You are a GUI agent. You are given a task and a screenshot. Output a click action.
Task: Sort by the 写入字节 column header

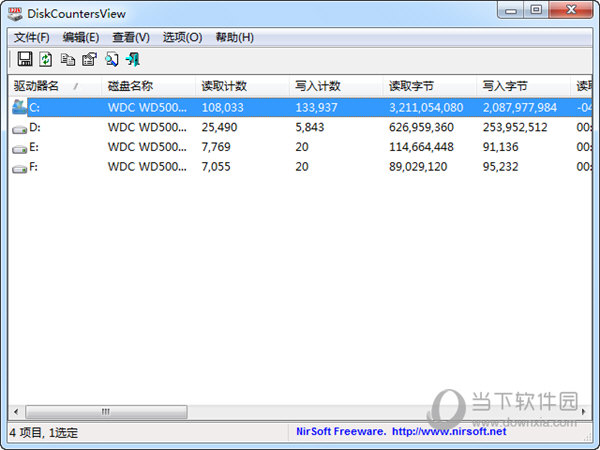coord(523,86)
